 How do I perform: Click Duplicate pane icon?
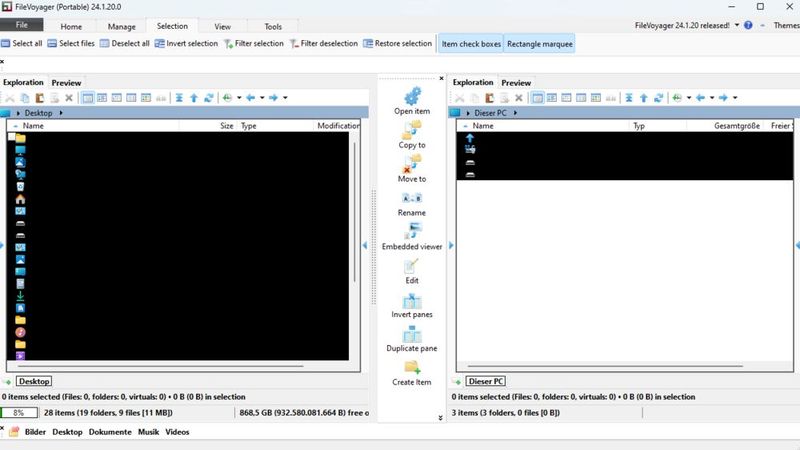[412, 334]
